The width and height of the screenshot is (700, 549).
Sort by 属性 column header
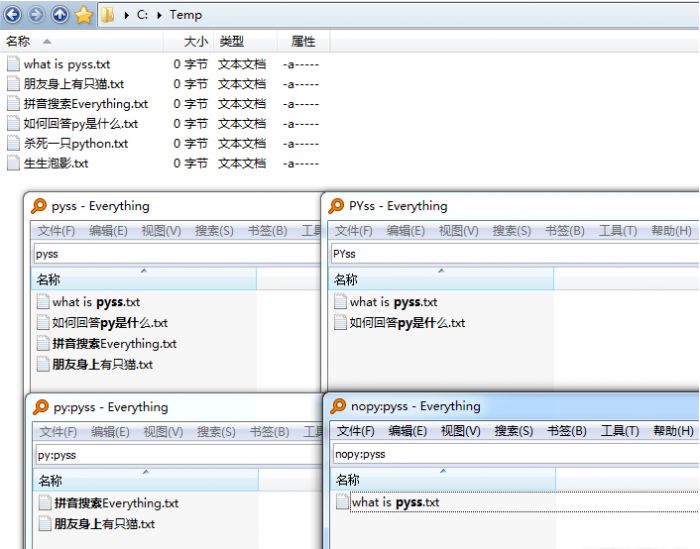304,42
